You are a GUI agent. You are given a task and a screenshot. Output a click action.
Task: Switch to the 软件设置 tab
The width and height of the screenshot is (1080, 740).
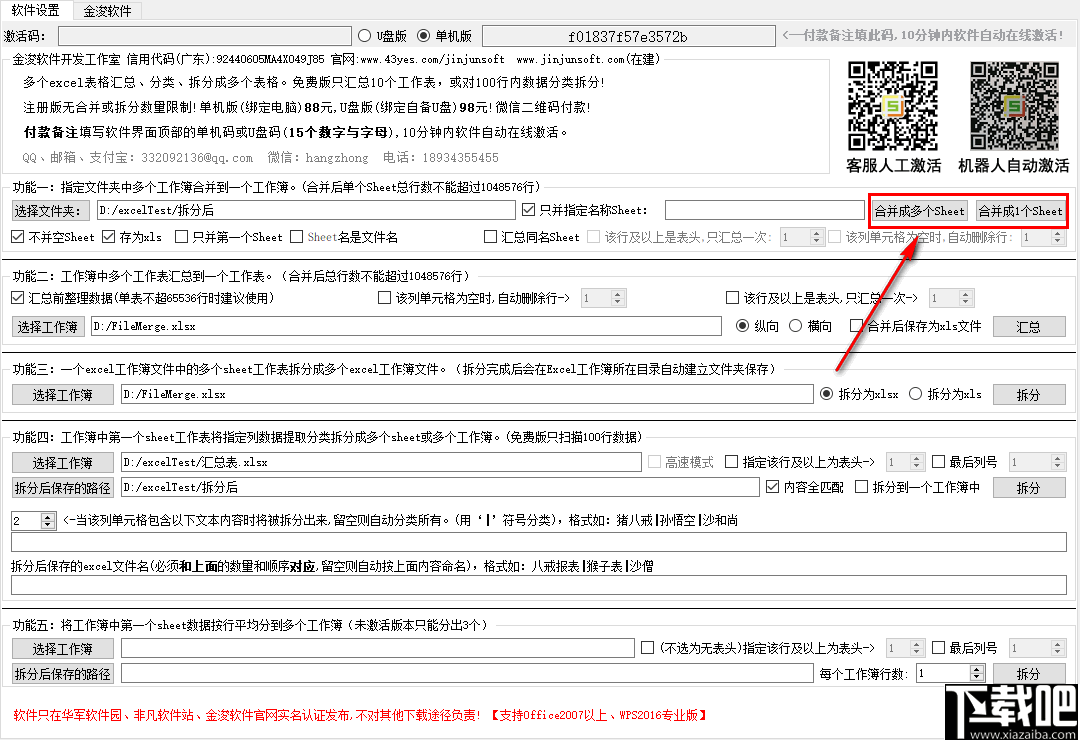tap(34, 13)
